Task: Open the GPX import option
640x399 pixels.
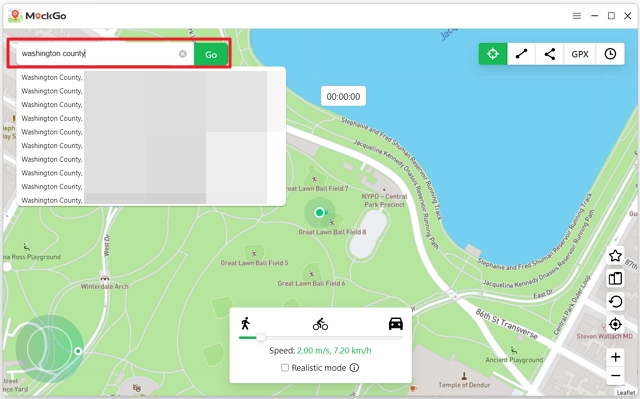Action: click(580, 54)
